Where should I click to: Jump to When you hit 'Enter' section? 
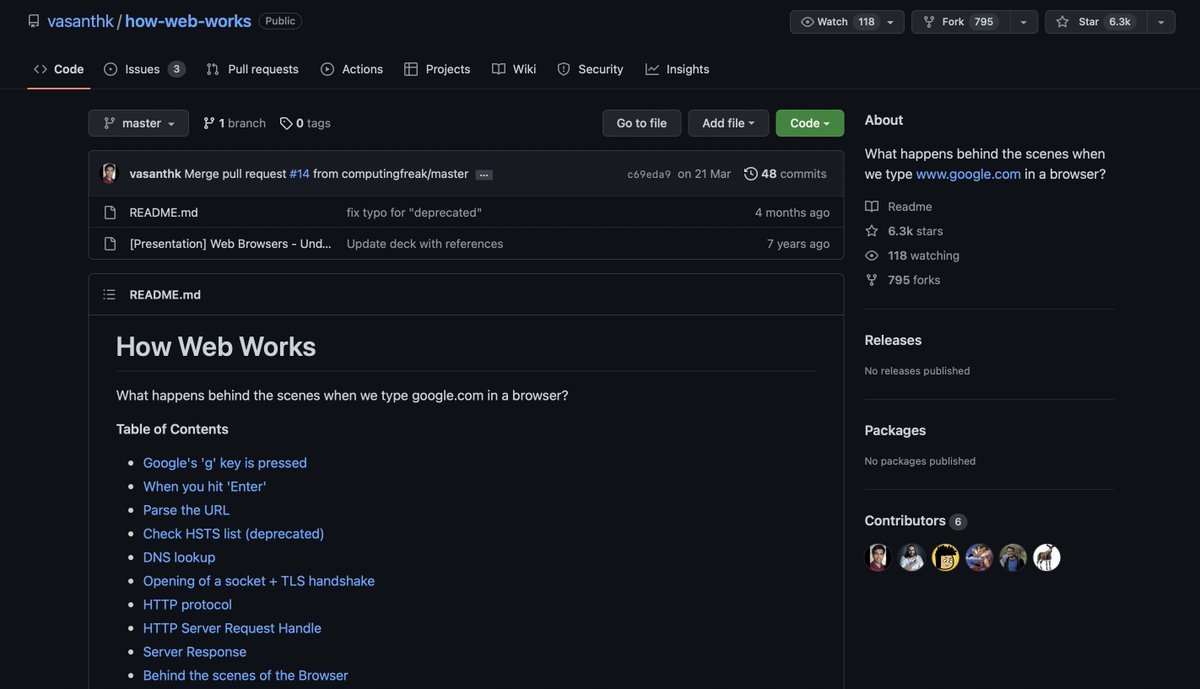click(205, 486)
